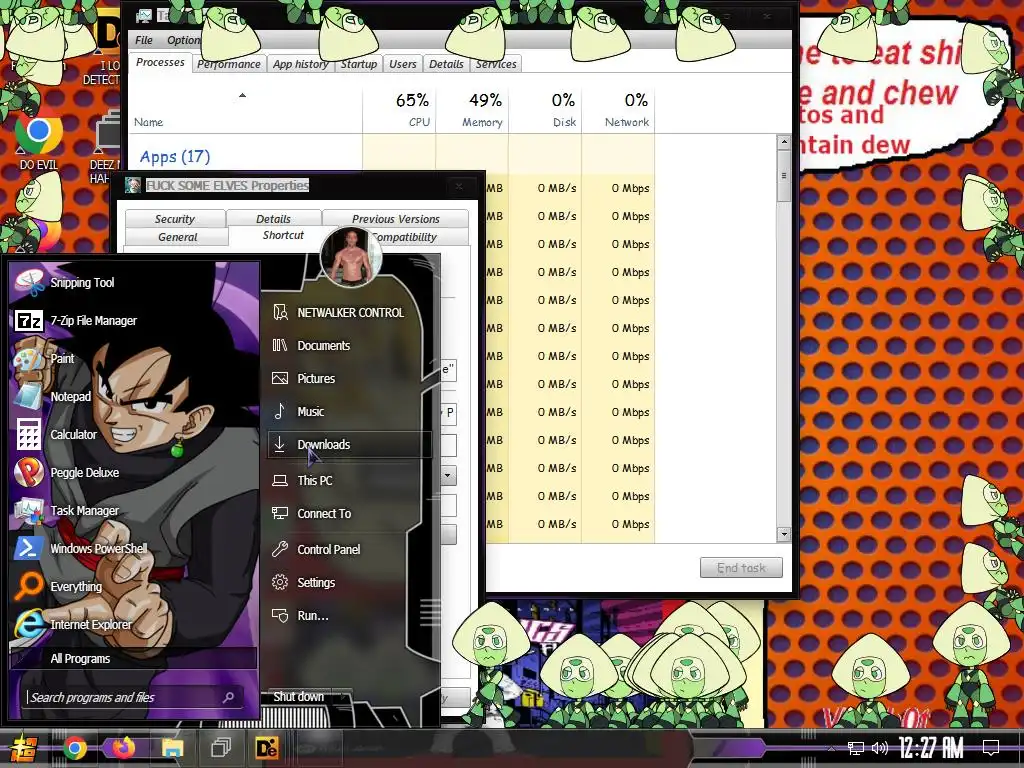
Task: Select Shortcut tab in Properties dialog
Action: (x=283, y=235)
